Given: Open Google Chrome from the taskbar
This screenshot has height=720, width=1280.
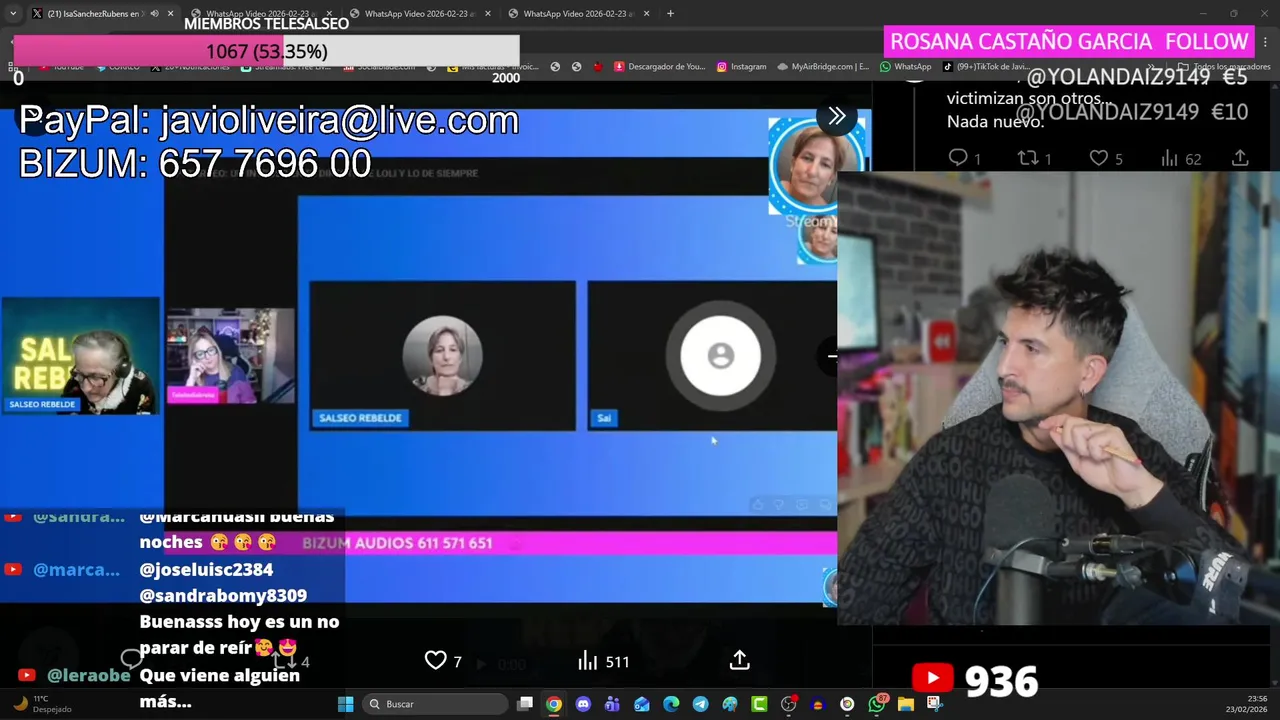Looking at the screenshot, I should point(553,704).
